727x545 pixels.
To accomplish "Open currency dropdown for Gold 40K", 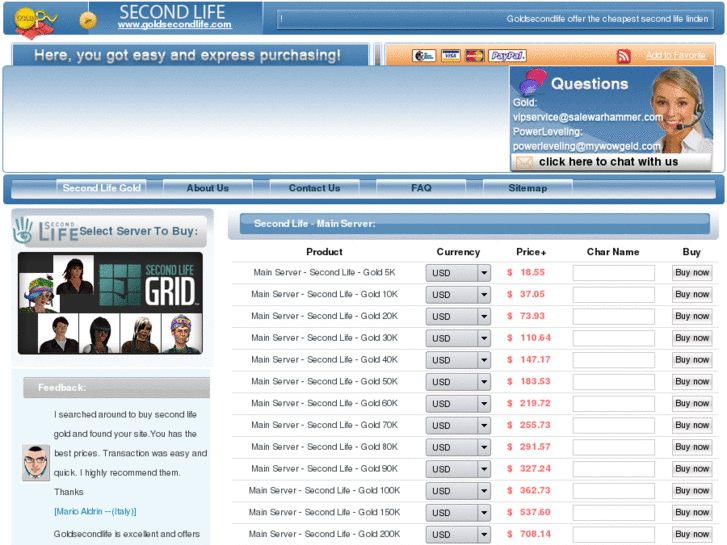I will 458,360.
